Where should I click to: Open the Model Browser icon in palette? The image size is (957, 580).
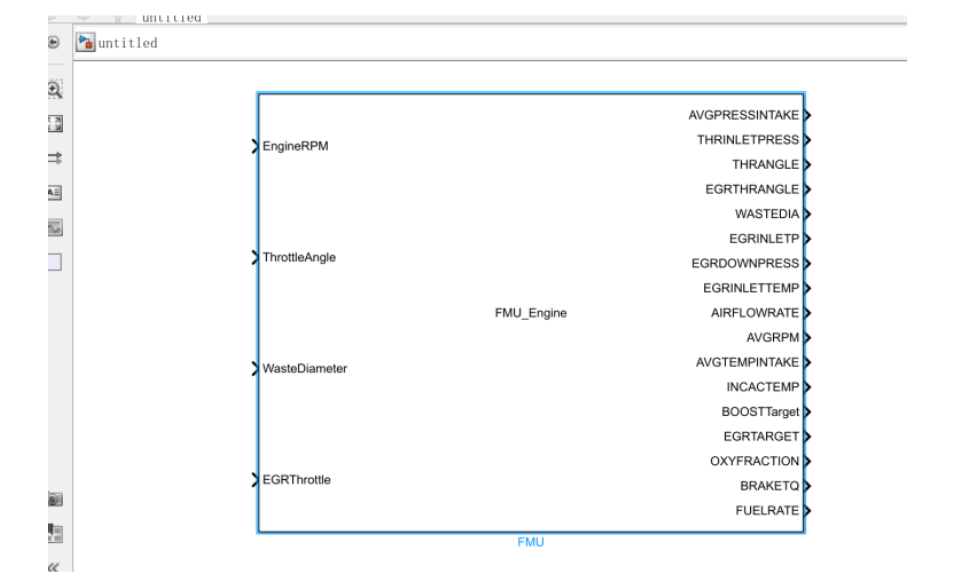click(x=55, y=533)
